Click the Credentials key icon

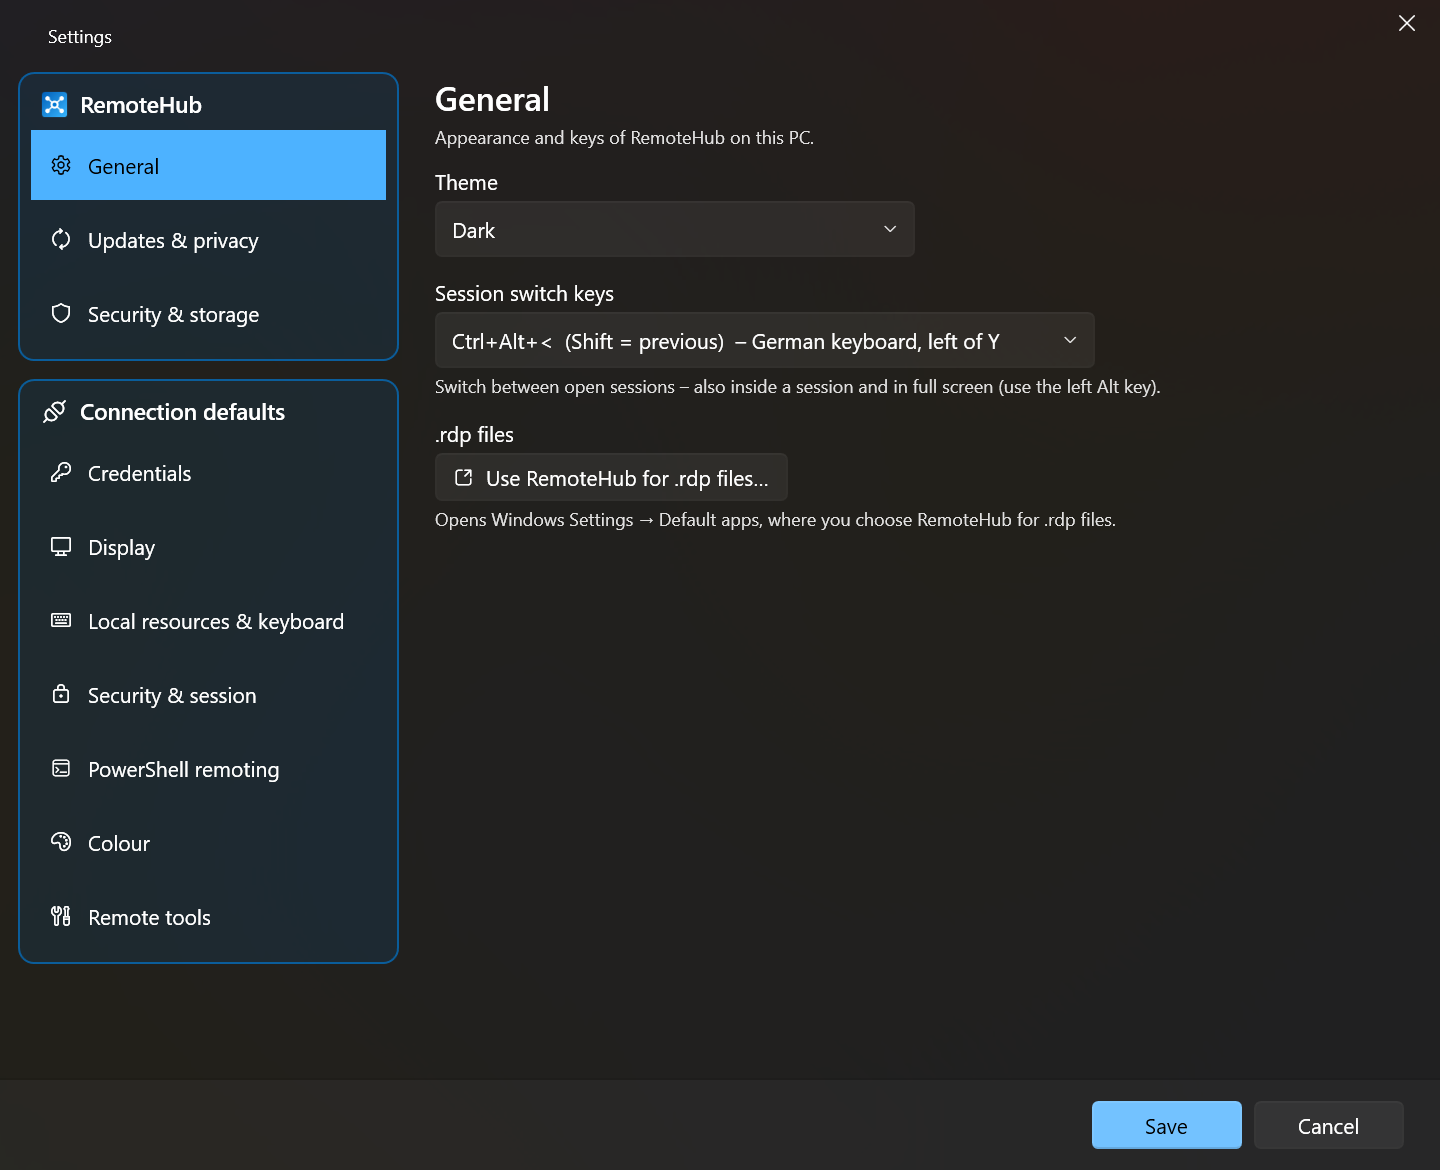(61, 472)
